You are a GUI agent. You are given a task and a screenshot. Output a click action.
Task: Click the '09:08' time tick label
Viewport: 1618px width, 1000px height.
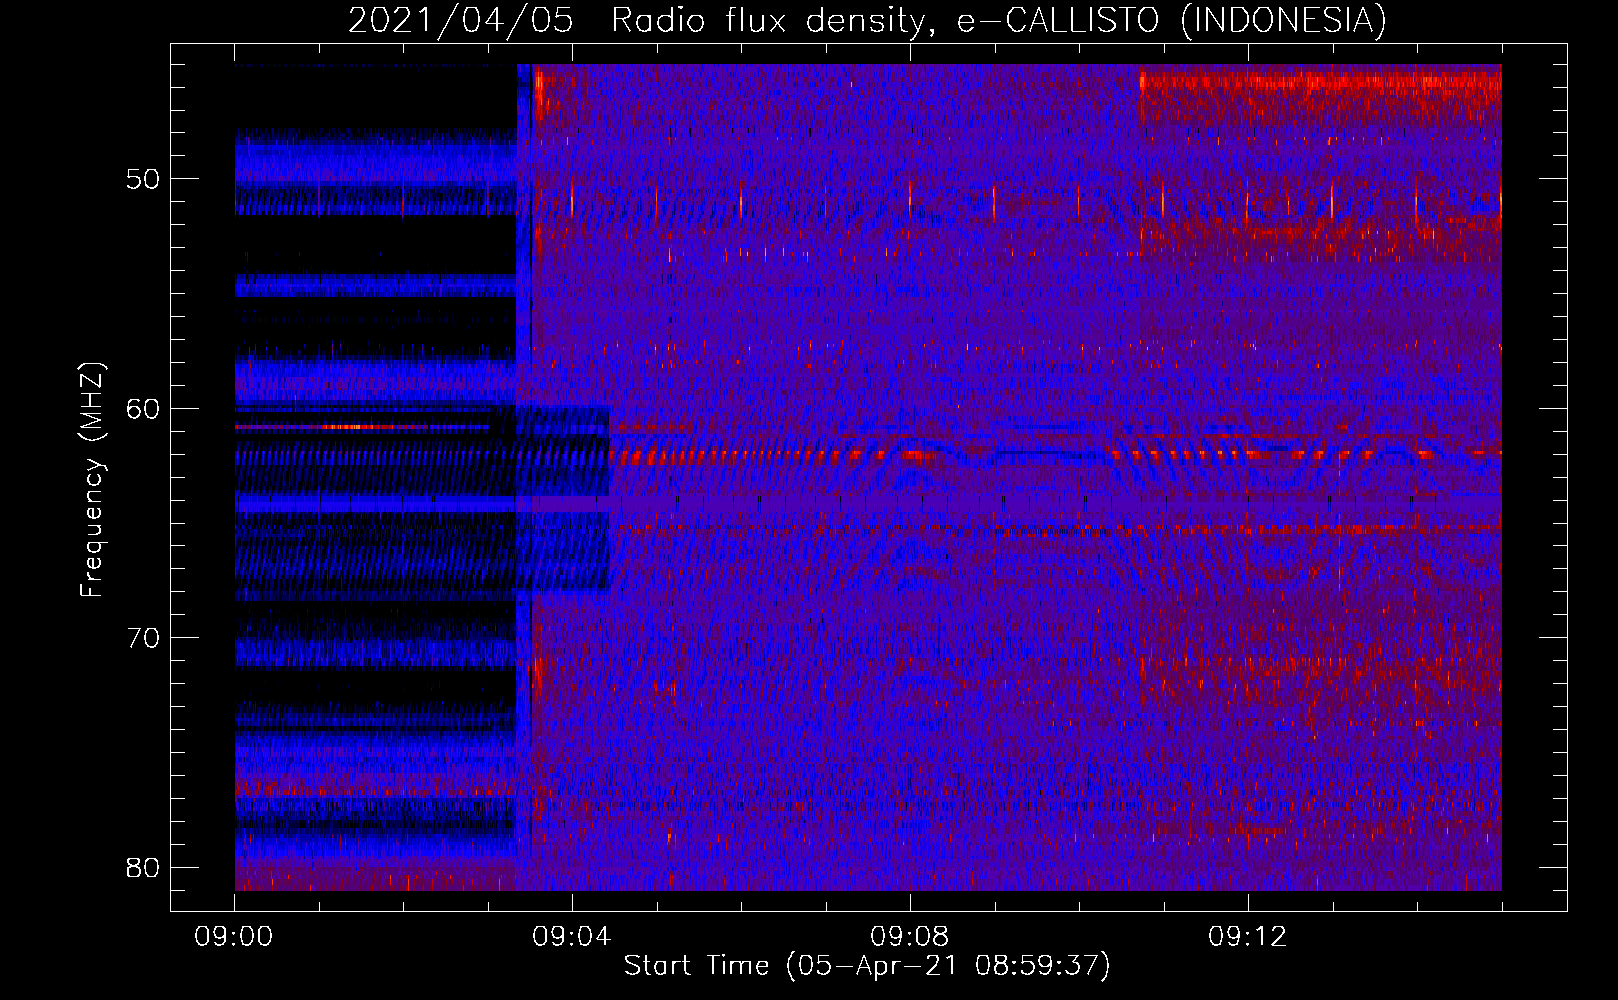[910, 937]
